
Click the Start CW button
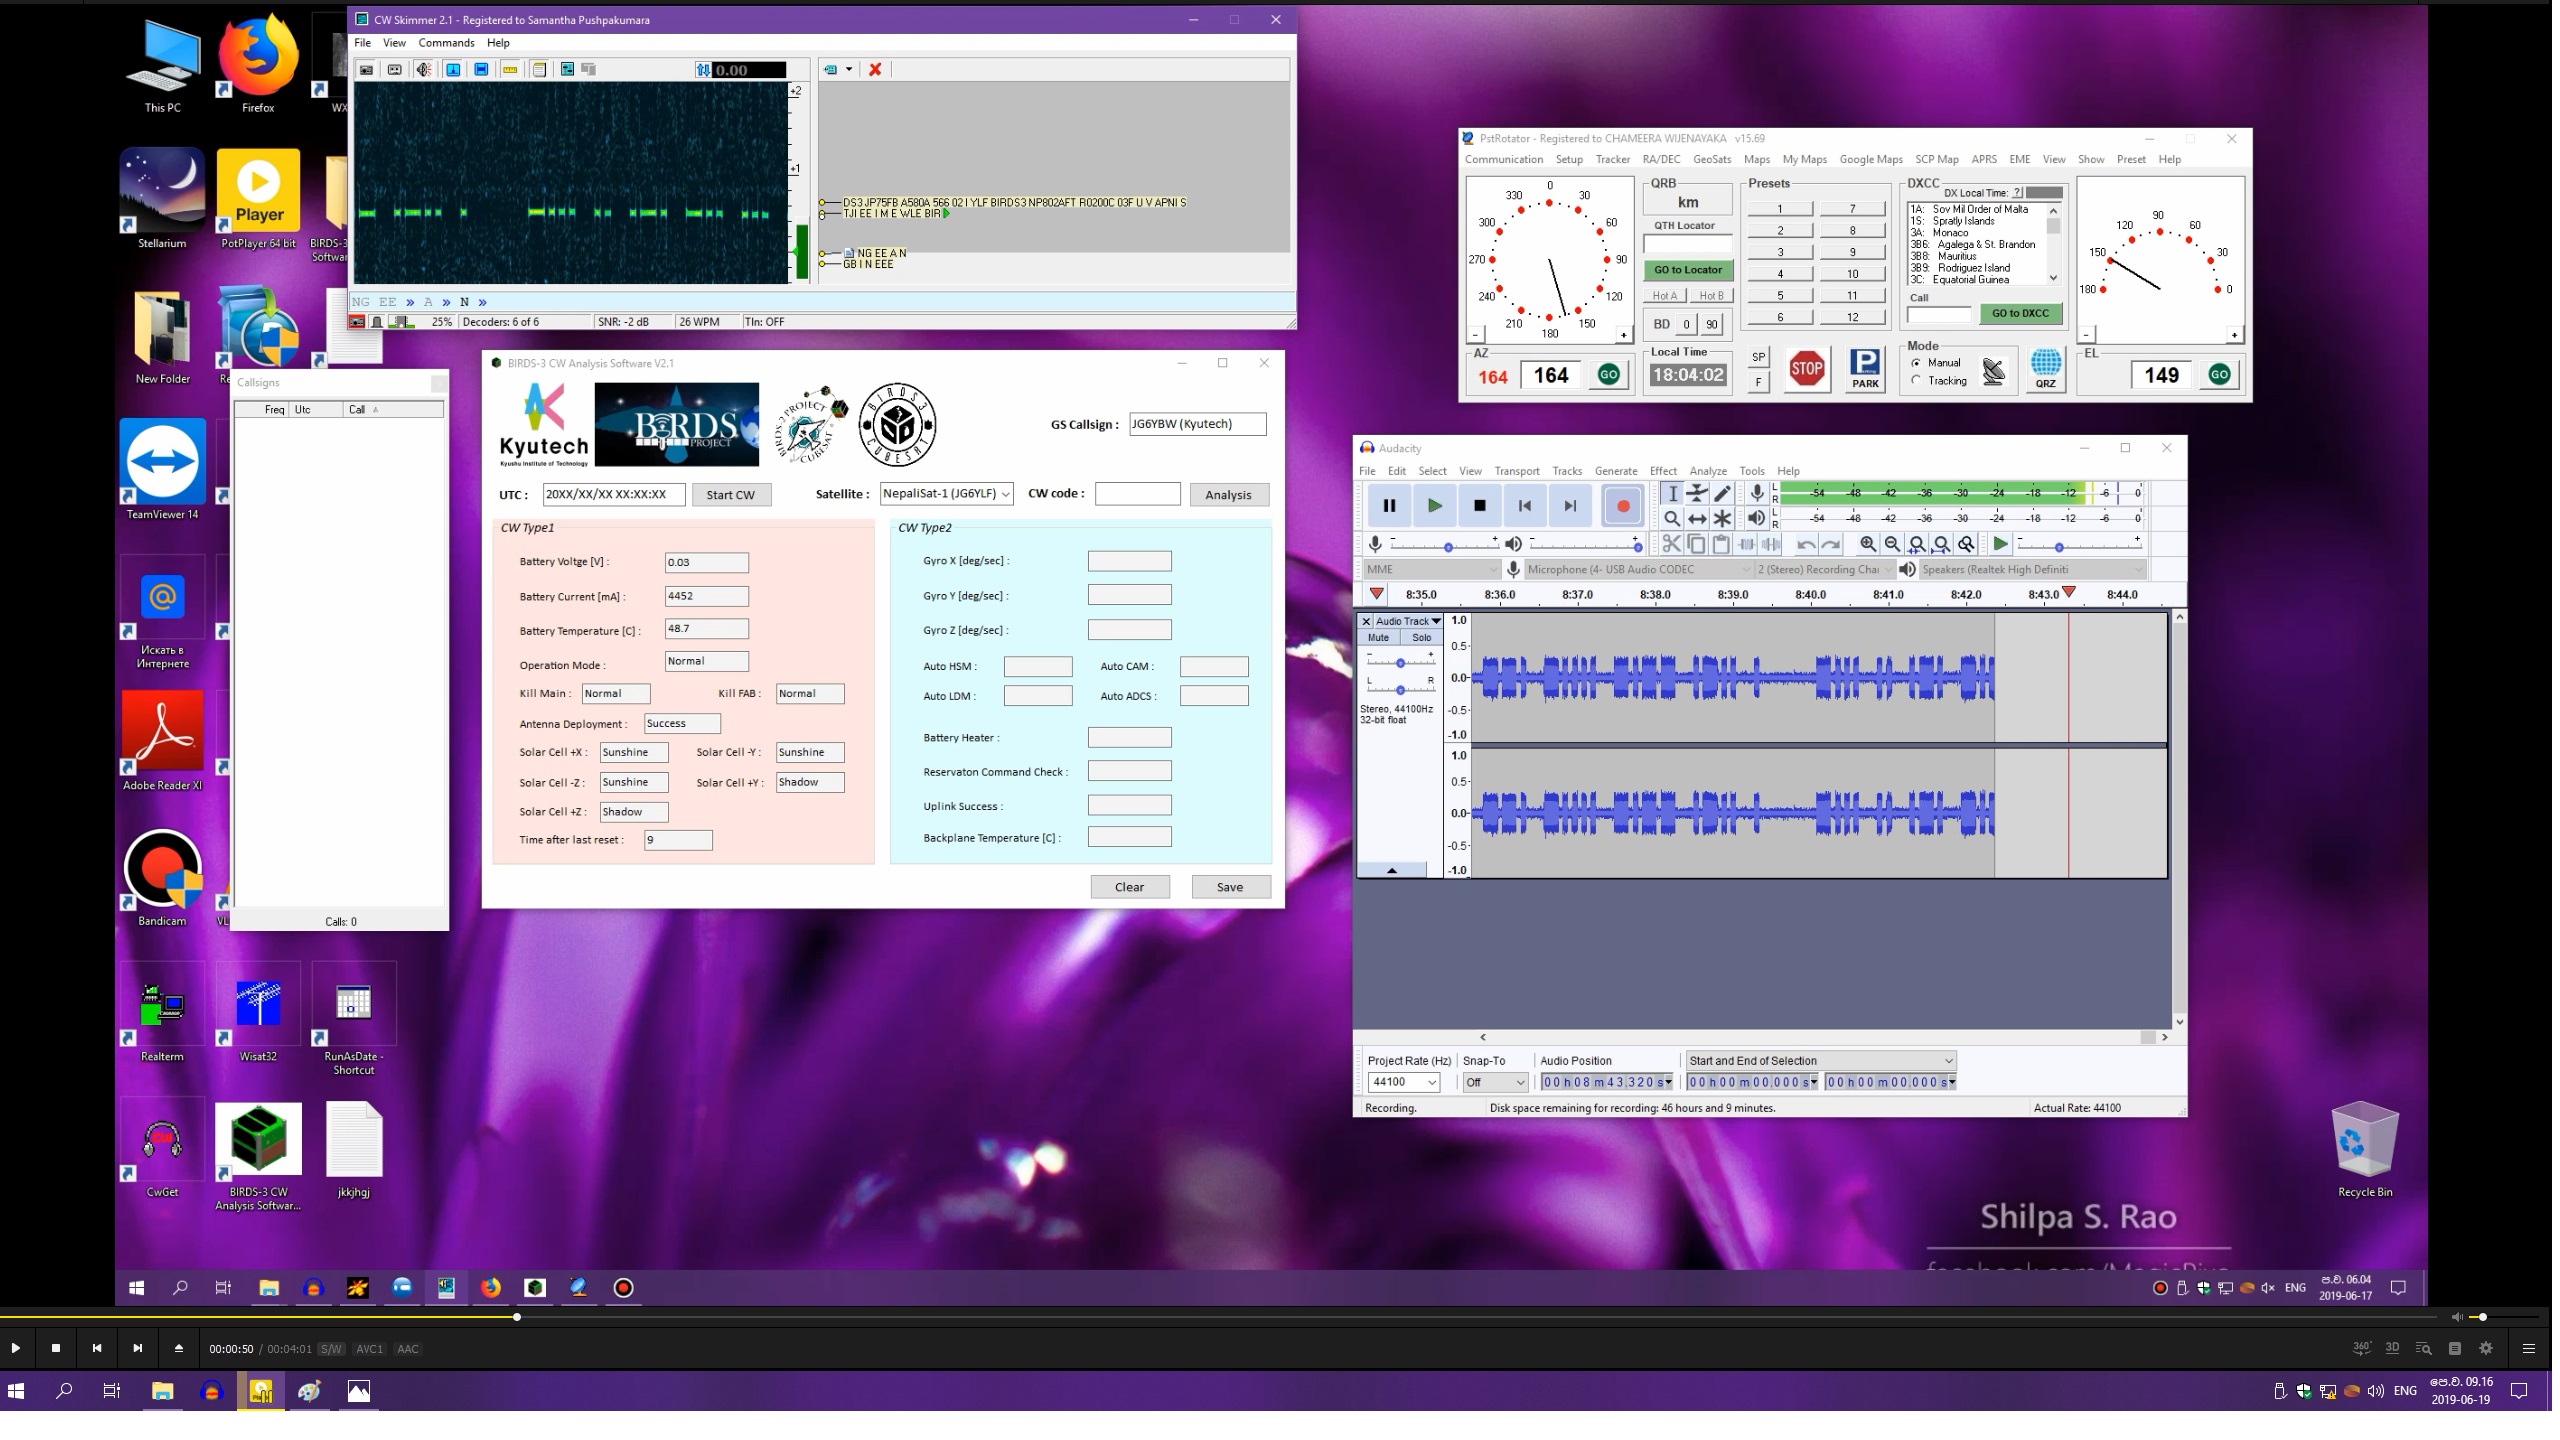[x=733, y=496]
